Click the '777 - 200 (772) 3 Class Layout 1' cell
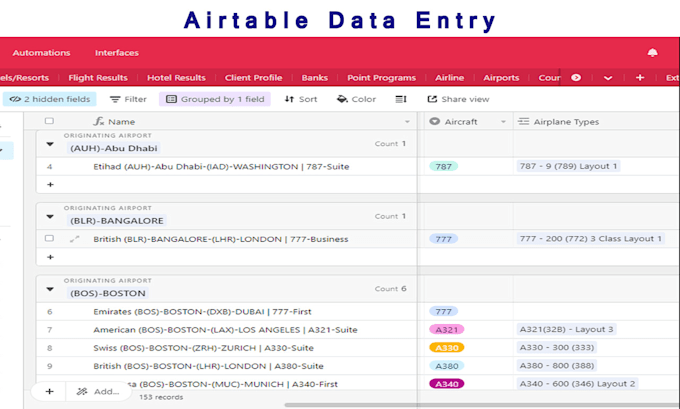Image resolution: width=680 pixels, height=409 pixels. pyautogui.click(x=591, y=239)
